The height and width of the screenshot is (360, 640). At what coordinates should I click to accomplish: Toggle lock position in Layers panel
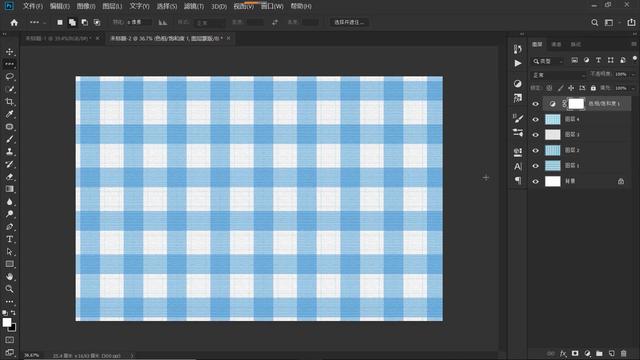[571, 88]
